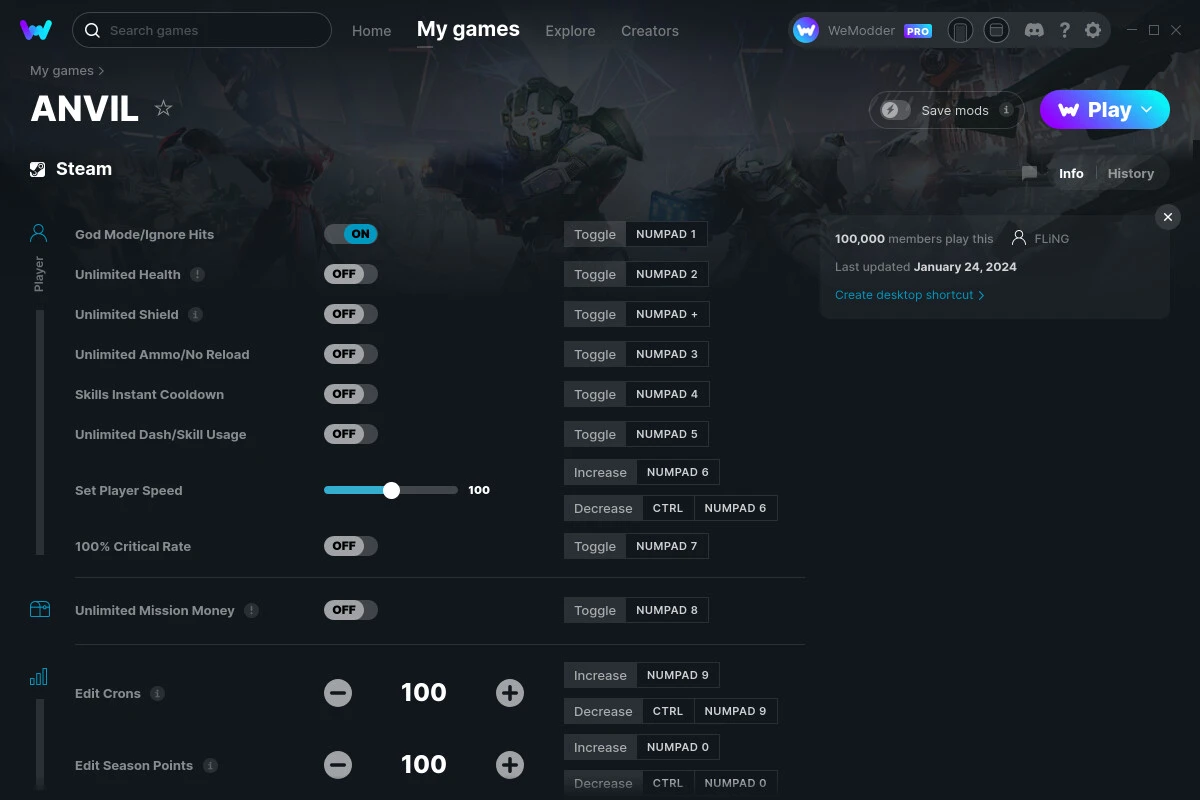Open the My games tab
The height and width of the screenshot is (800, 1200).
[468, 30]
